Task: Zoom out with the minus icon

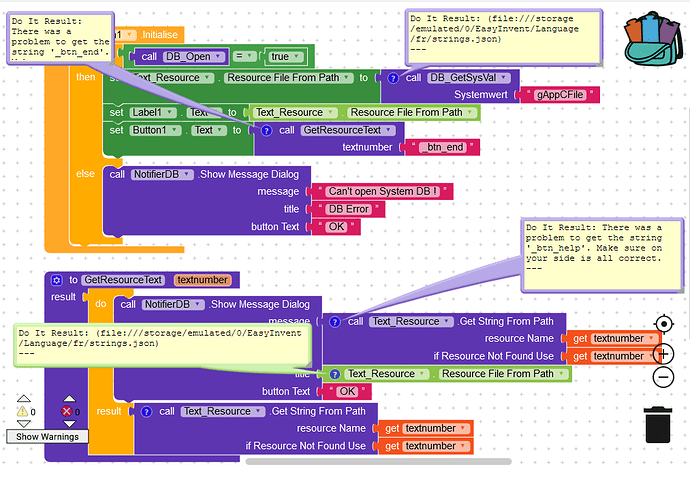Action: 663,377
